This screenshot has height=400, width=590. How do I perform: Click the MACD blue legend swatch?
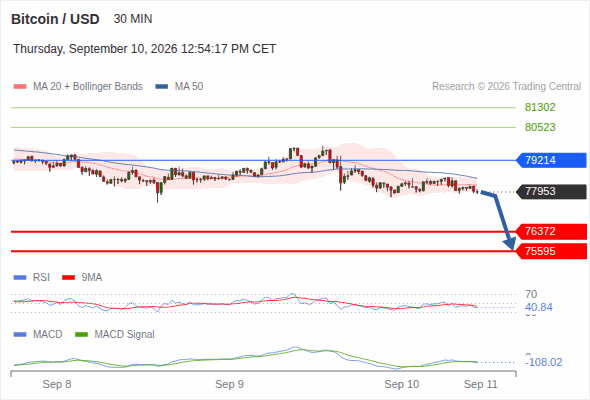(x=20, y=334)
